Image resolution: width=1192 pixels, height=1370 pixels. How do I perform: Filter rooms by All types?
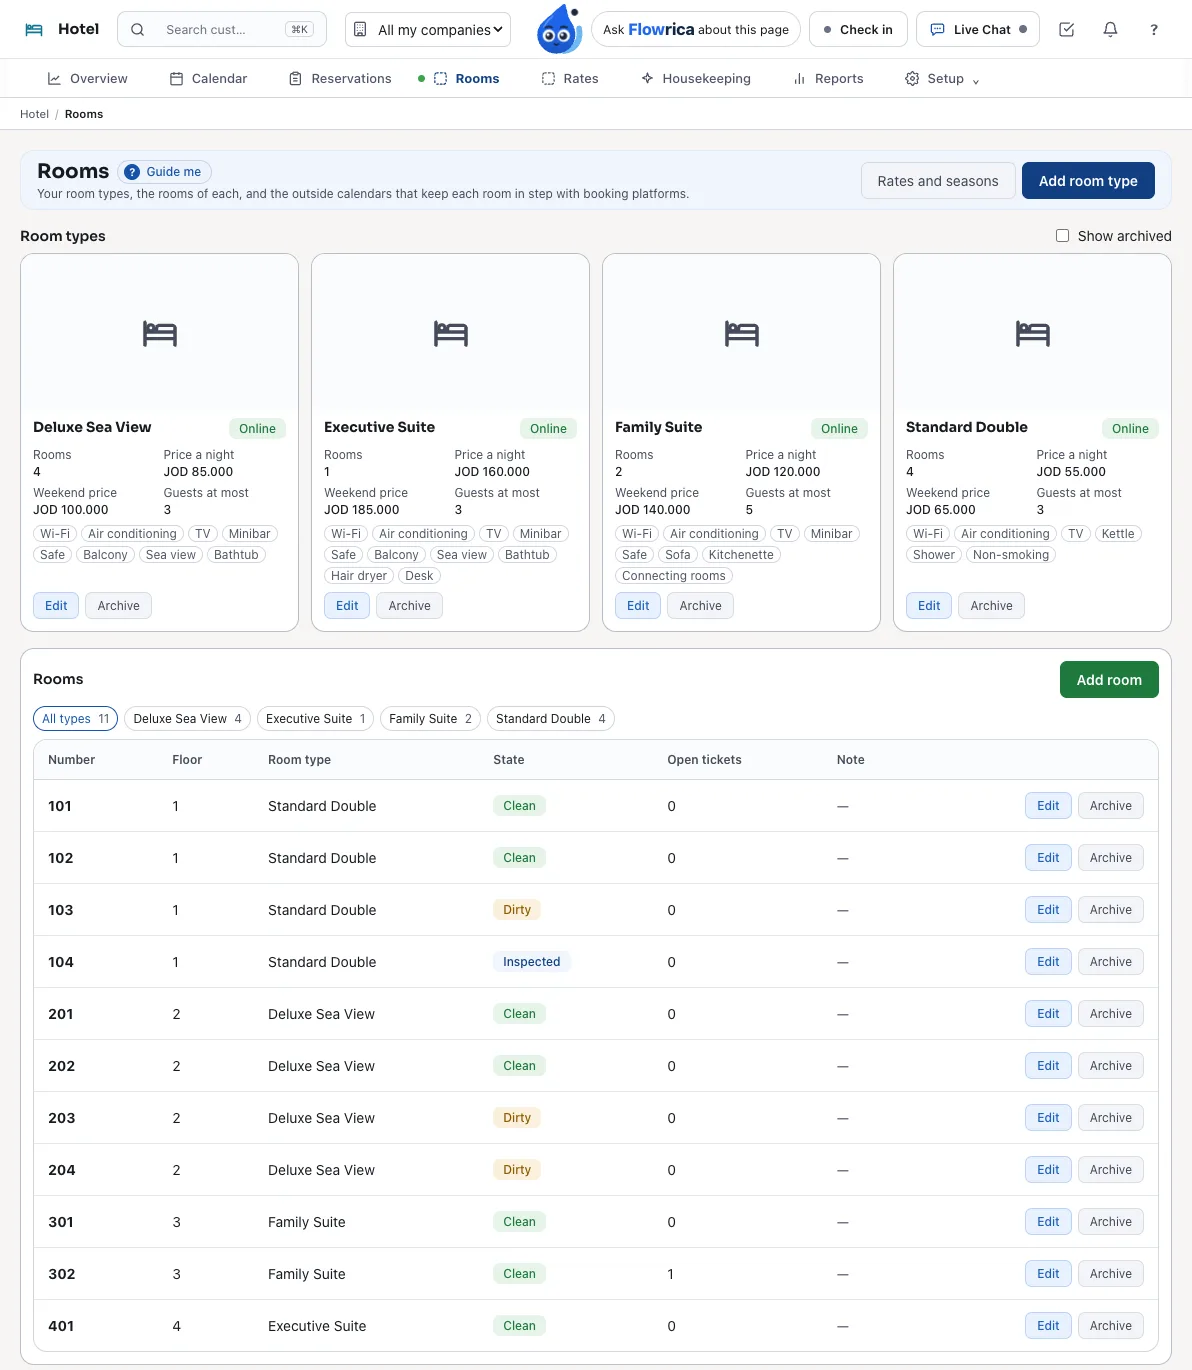point(76,719)
